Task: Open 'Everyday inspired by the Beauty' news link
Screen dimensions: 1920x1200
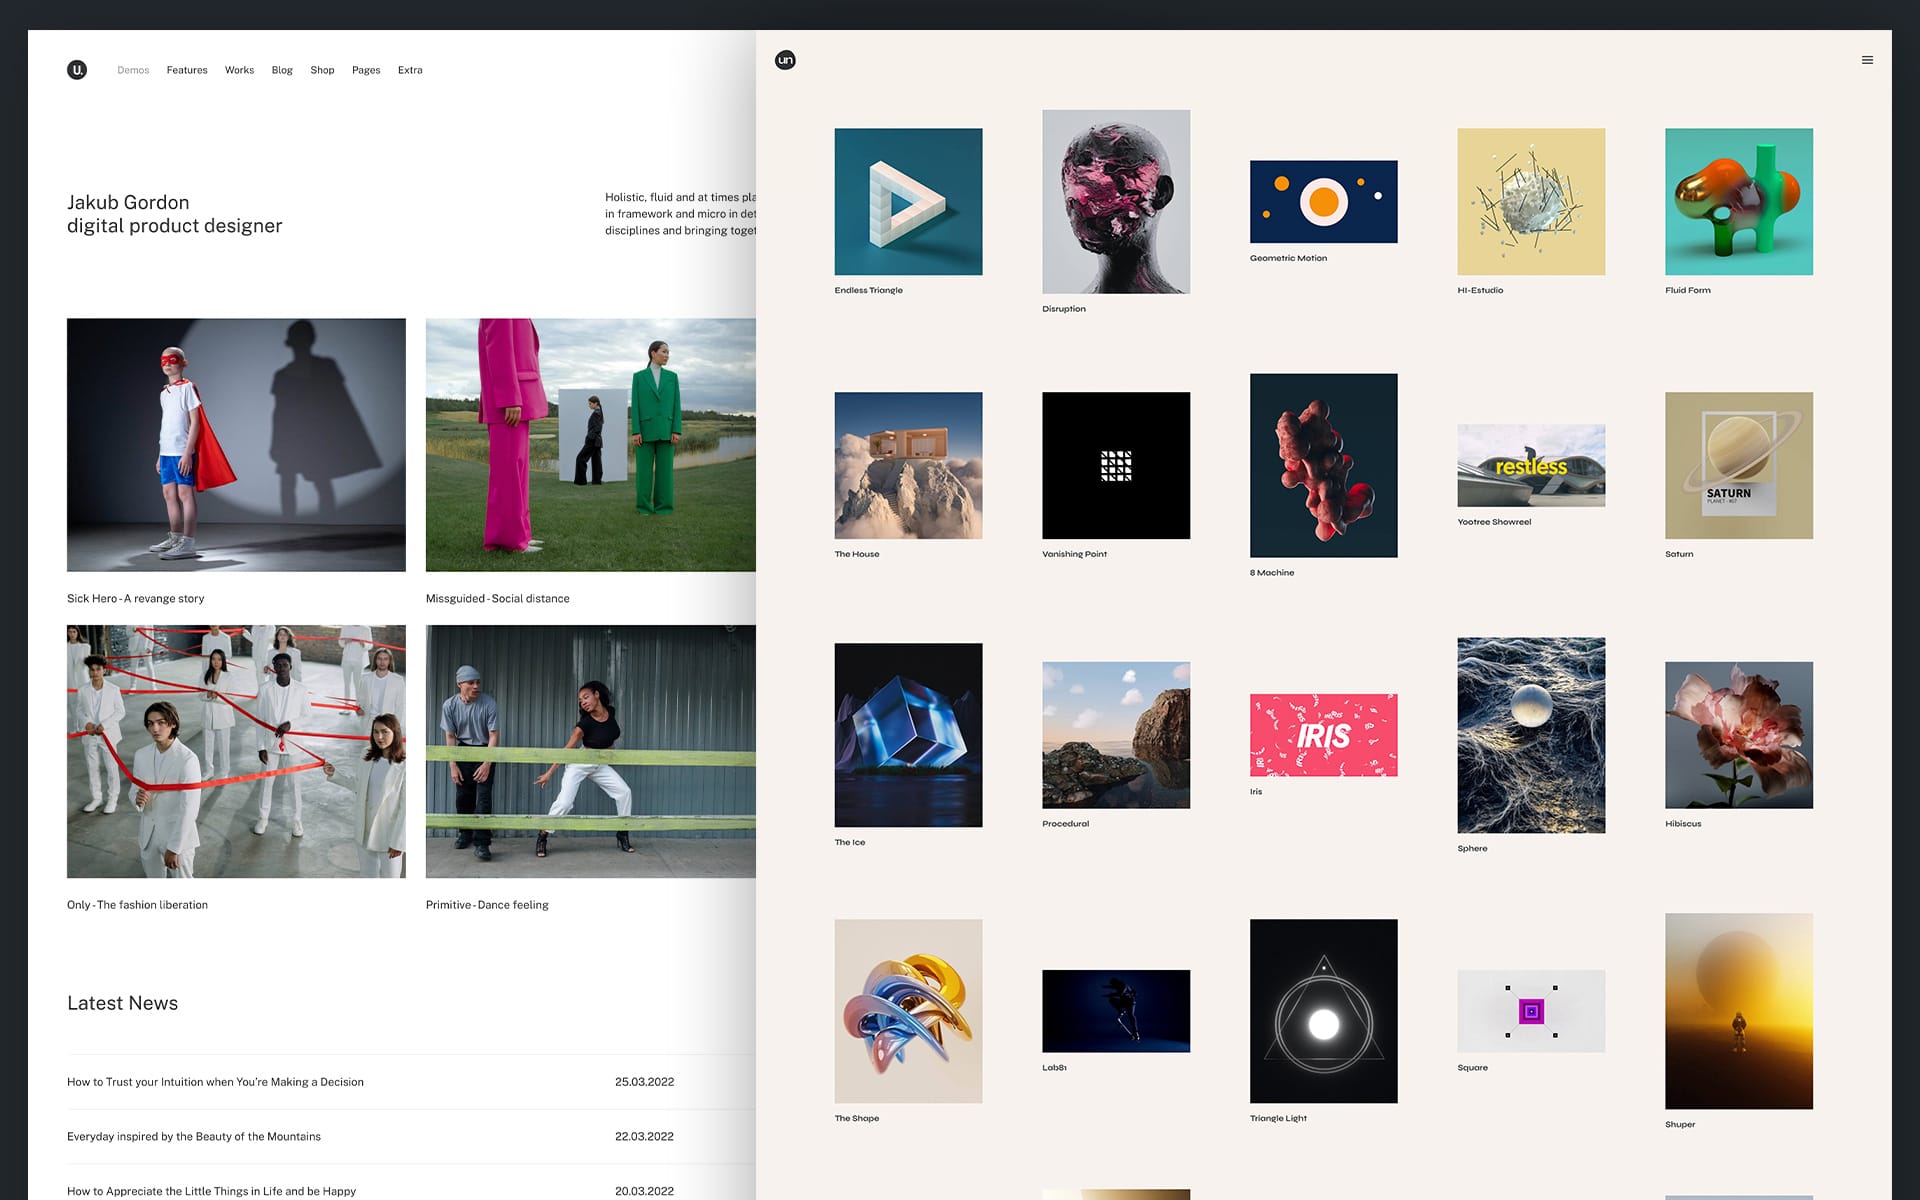Action: (x=194, y=1136)
